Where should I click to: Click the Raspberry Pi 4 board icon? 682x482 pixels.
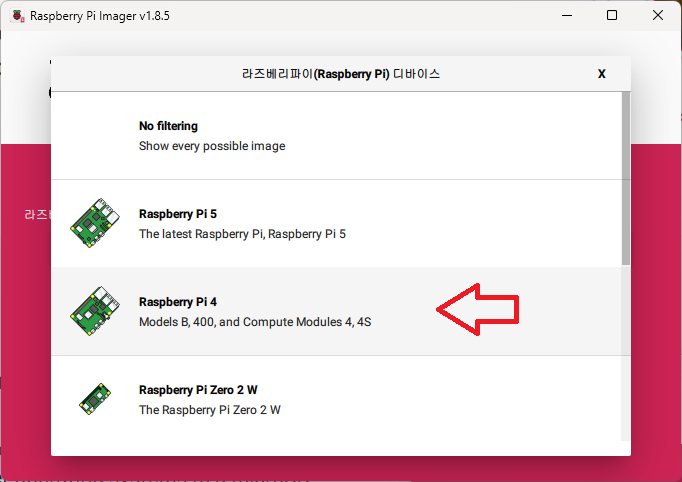tap(95, 311)
